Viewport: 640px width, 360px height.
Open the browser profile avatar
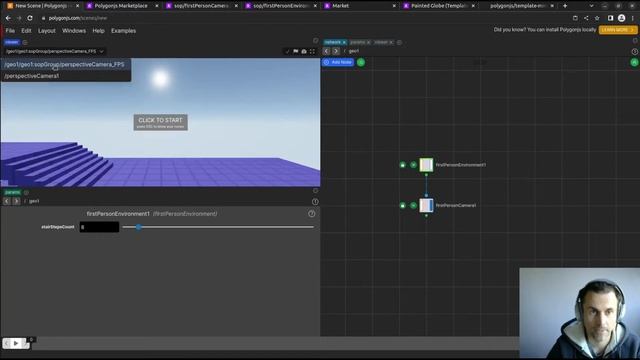click(x=621, y=18)
